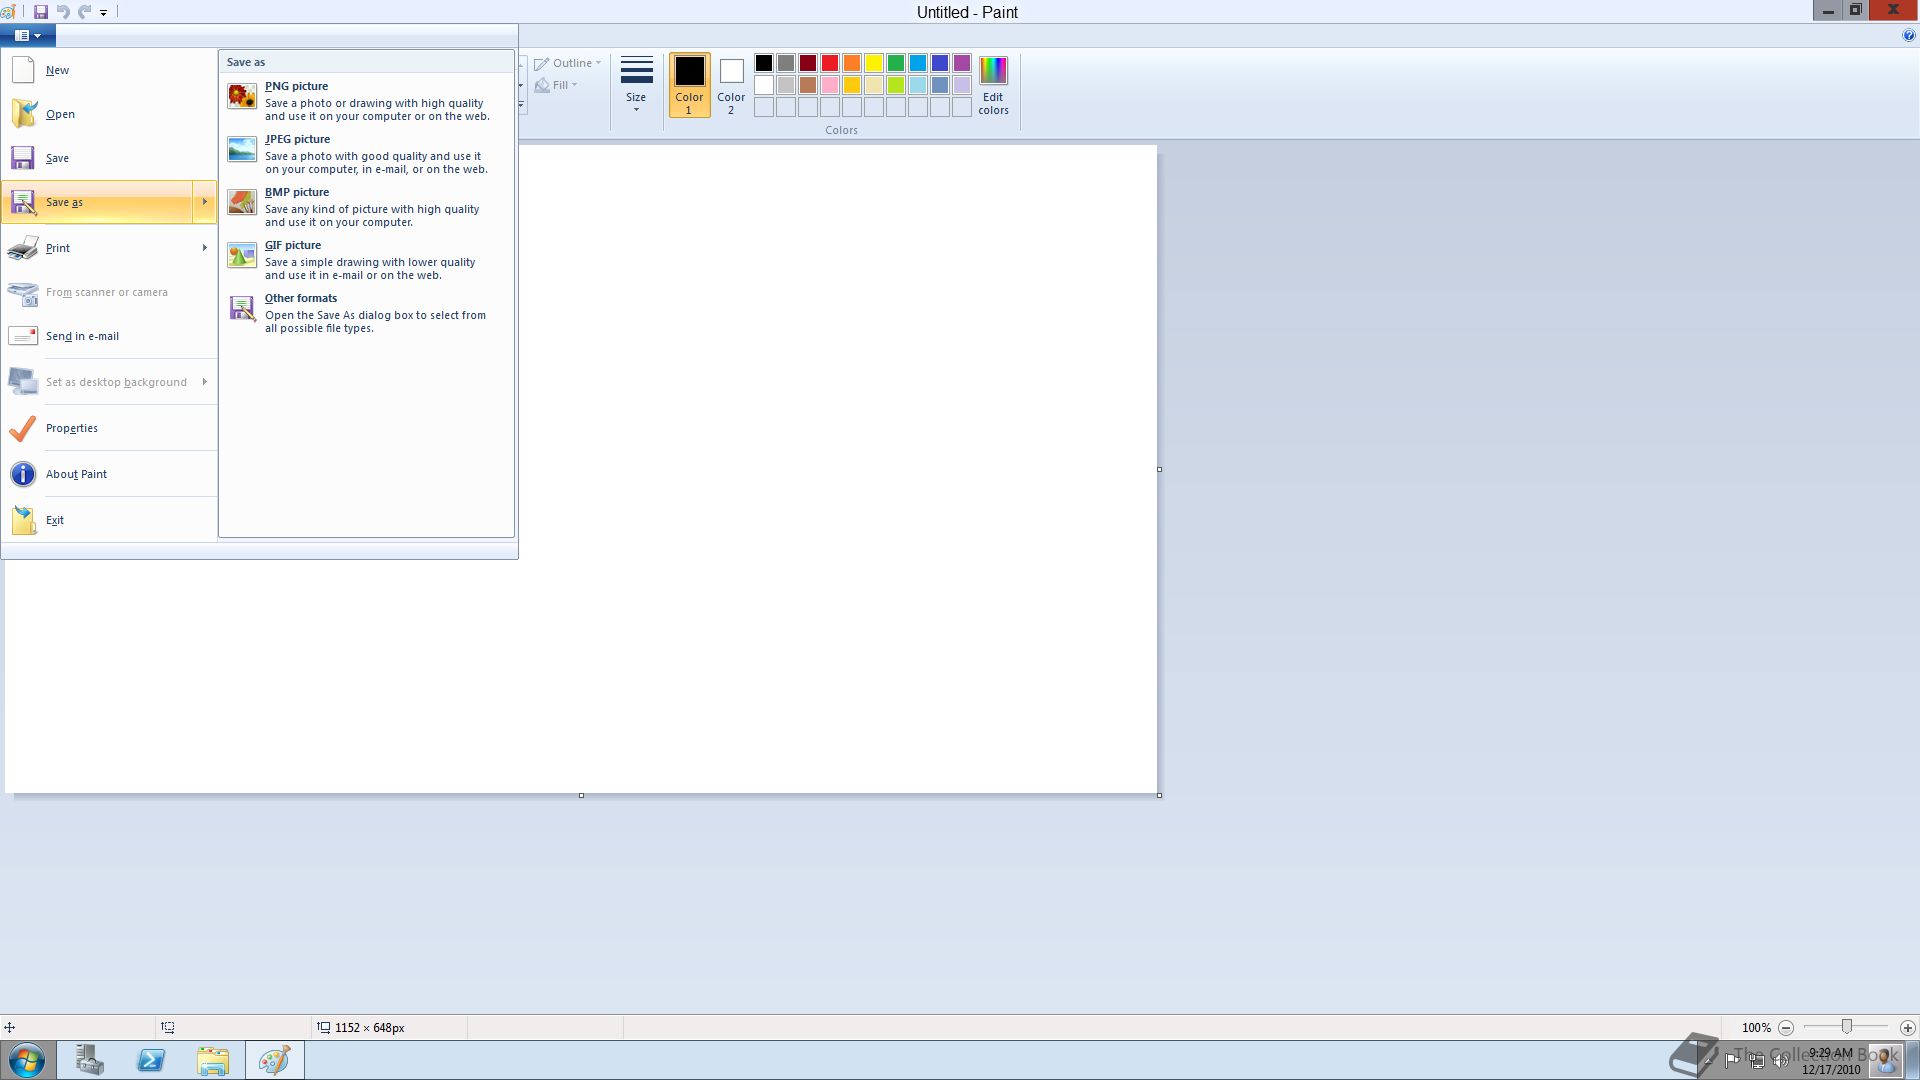
Task: Open the Paint file menu dropdown button
Action: pos(28,36)
